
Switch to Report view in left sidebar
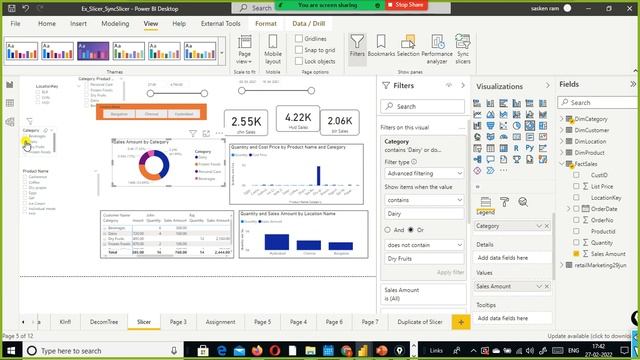point(10,84)
